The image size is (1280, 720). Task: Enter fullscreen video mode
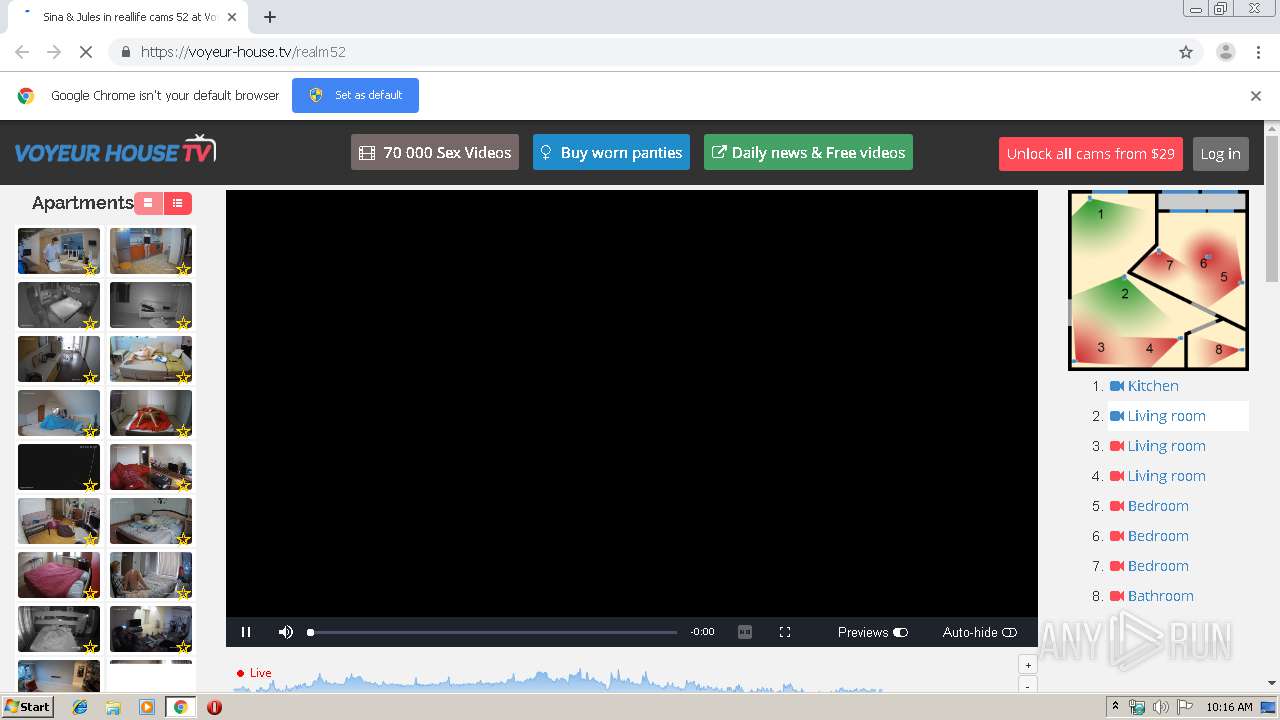click(x=785, y=632)
